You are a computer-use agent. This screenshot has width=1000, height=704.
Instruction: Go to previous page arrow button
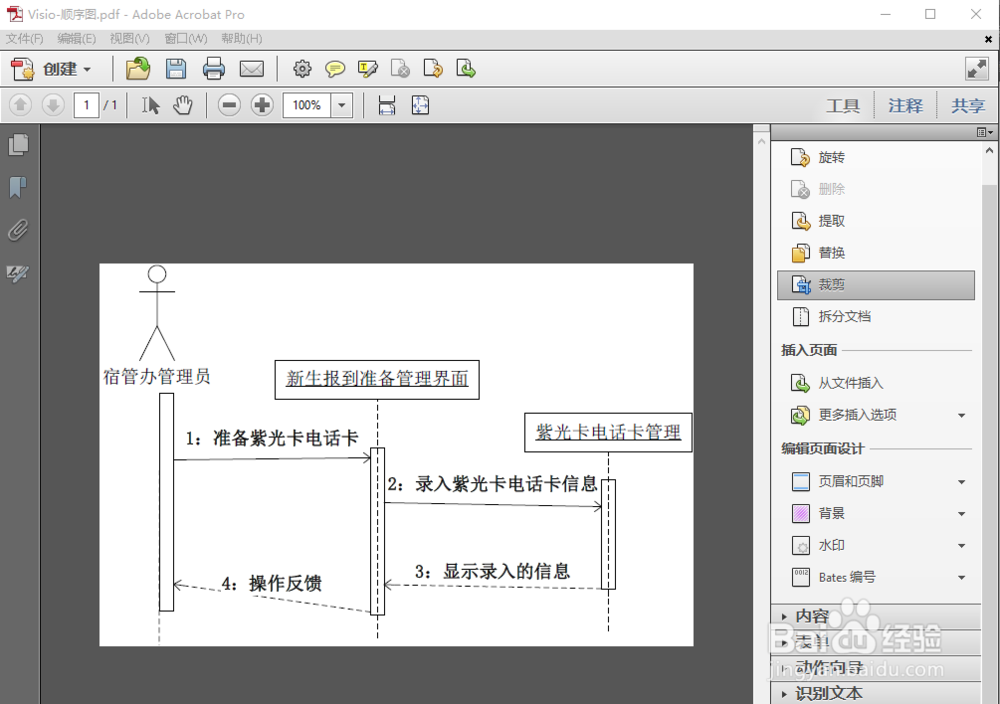[20, 105]
